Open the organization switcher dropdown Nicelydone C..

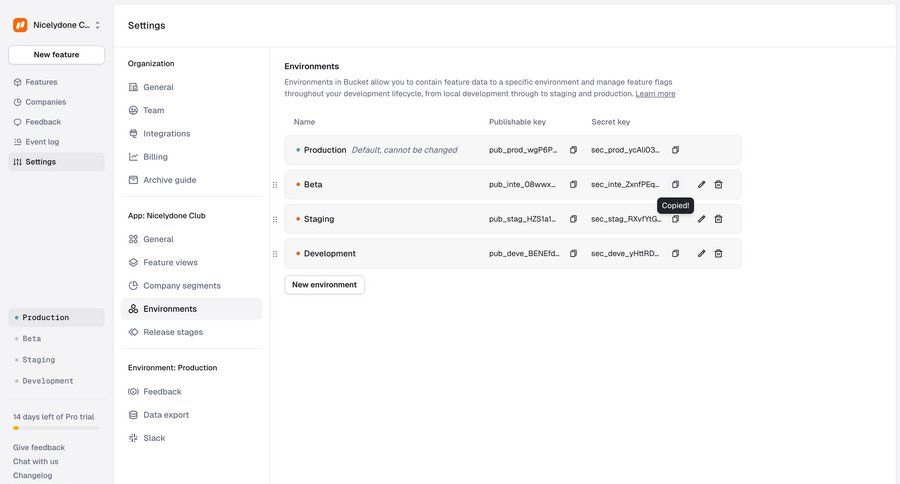point(57,25)
